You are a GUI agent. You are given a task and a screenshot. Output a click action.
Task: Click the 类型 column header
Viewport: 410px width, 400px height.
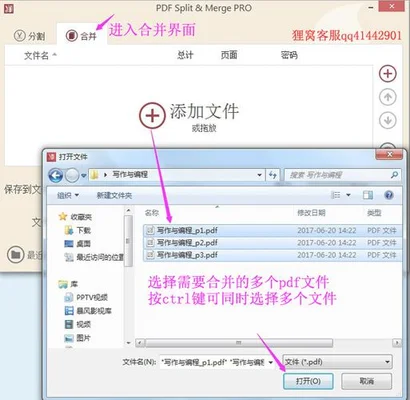[x=374, y=213]
